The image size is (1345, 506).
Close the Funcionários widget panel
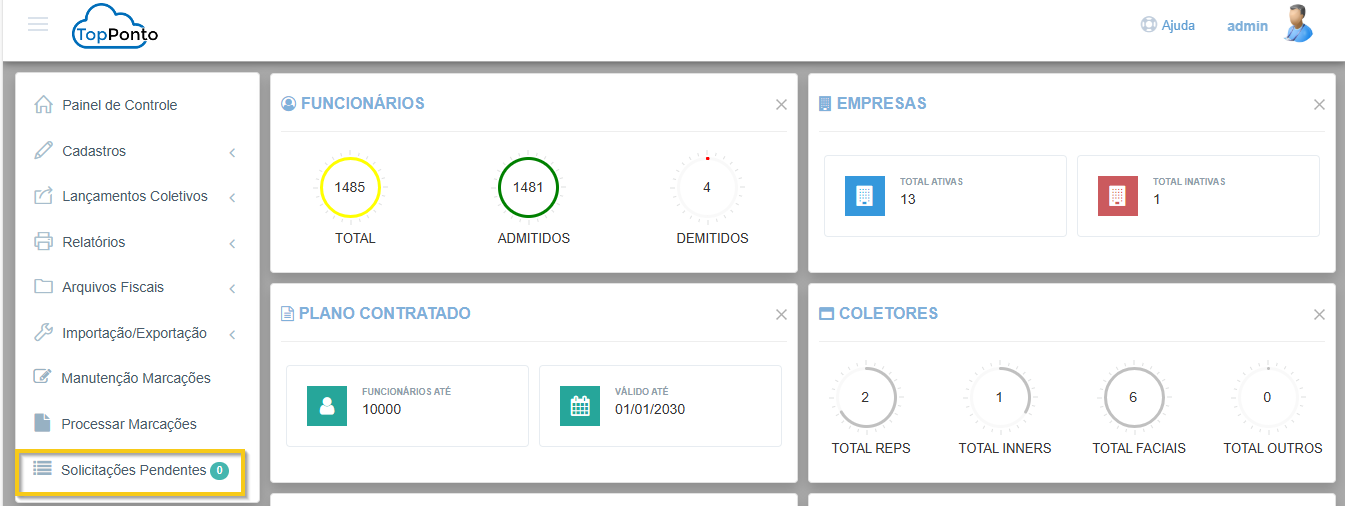tap(781, 105)
